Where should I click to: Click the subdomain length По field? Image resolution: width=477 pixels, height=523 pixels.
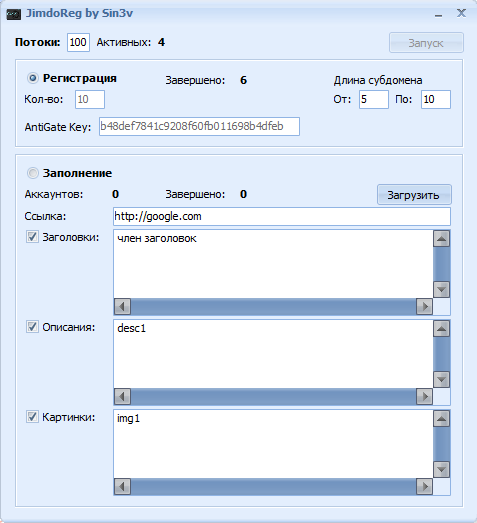pyautogui.click(x=436, y=99)
